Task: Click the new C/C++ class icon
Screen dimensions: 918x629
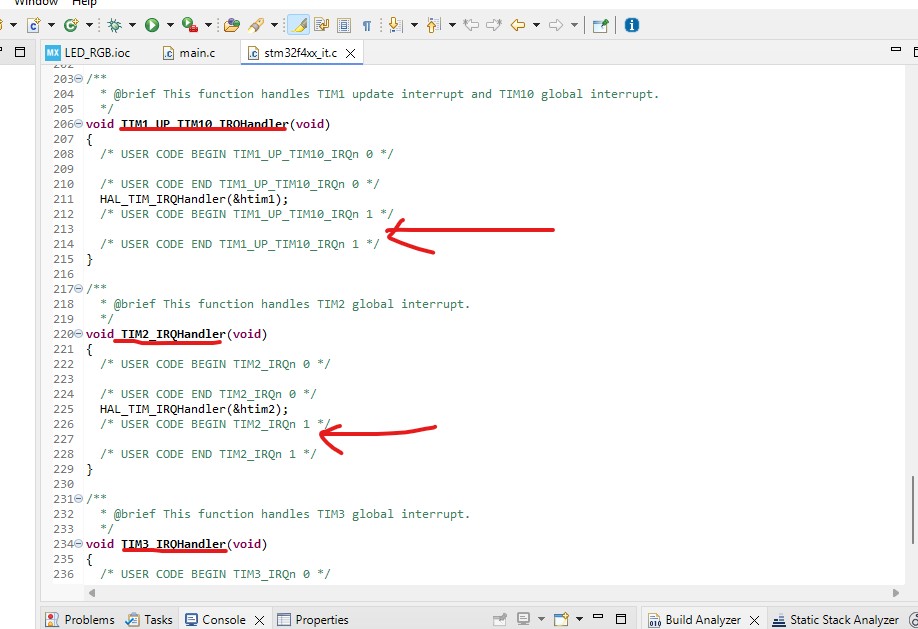Action: coord(71,25)
